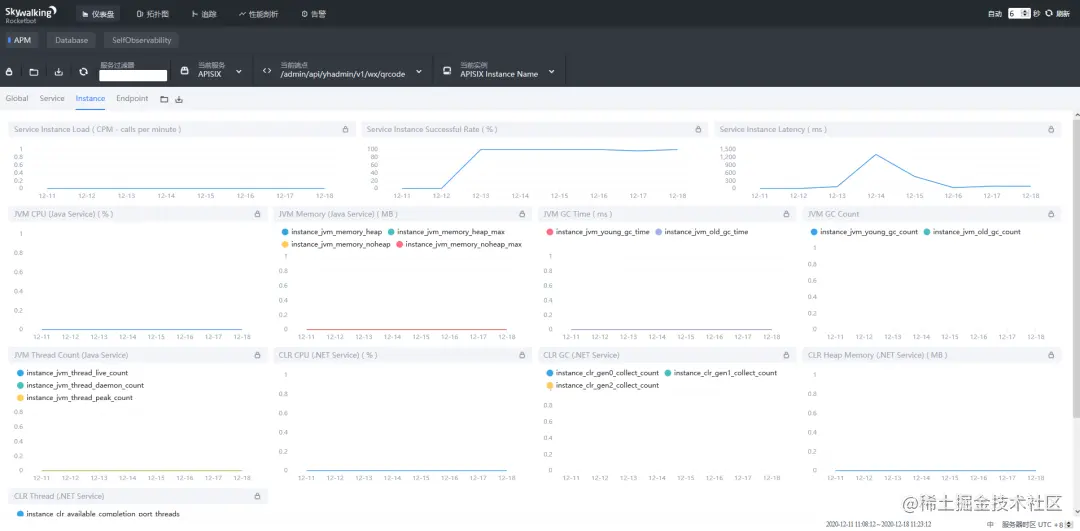Click lock icon on JVM GC Count panel

[x=1050, y=214]
